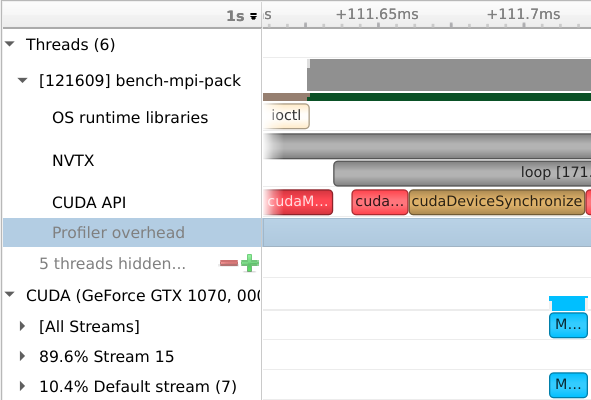Image resolution: width=591 pixels, height=400 pixels.
Task: Select the cudaDeviceSynchronize API call block
Action: click(497, 202)
